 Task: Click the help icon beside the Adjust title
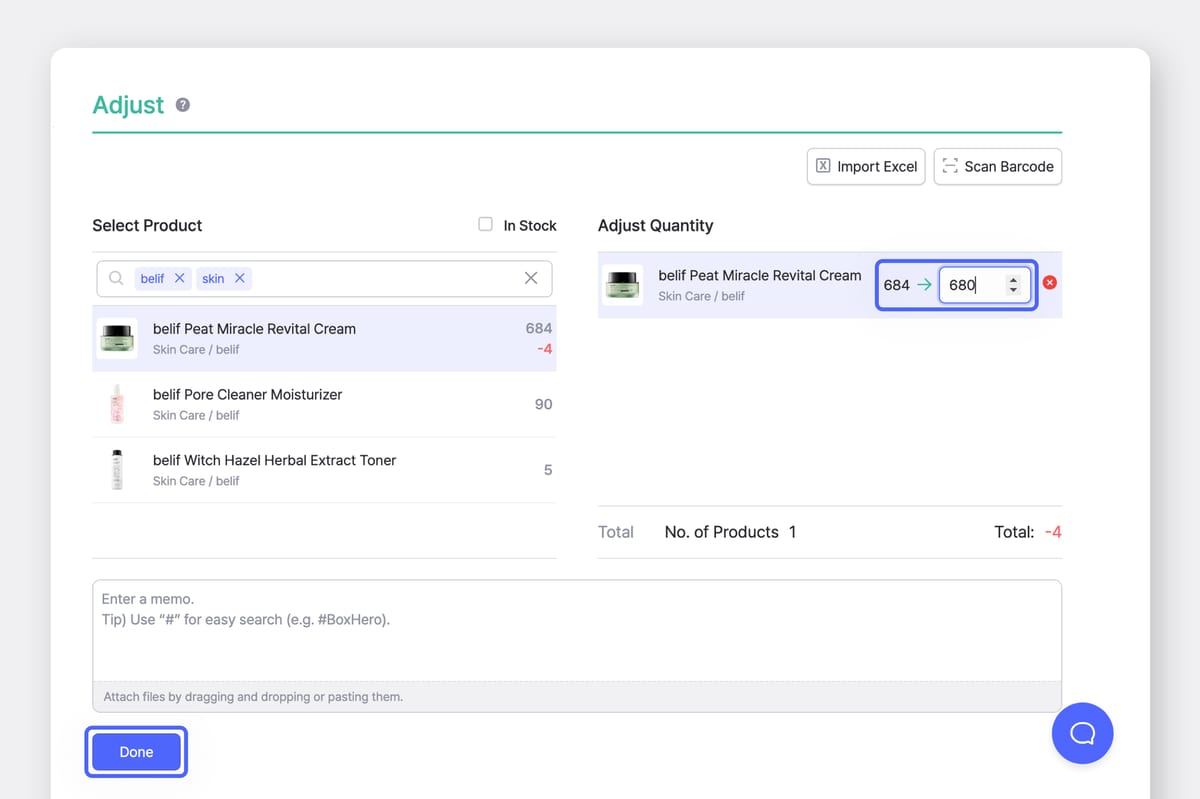pos(182,104)
